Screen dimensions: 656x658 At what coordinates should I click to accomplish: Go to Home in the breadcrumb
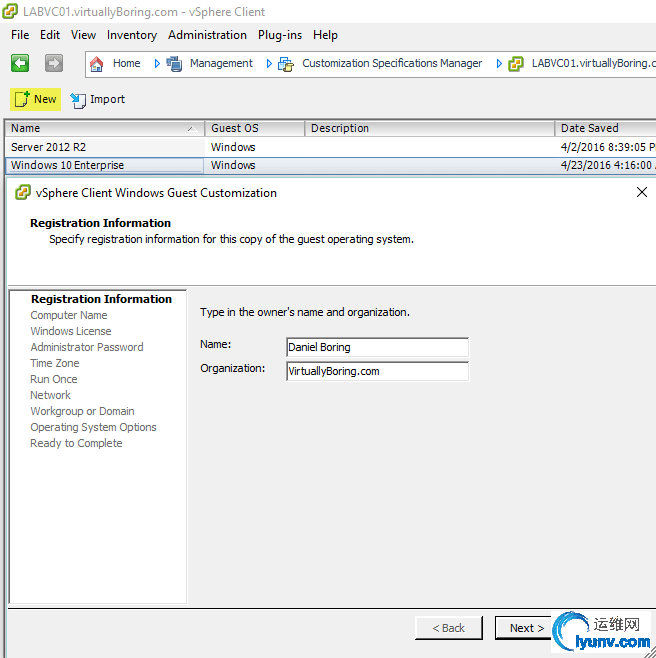(126, 63)
